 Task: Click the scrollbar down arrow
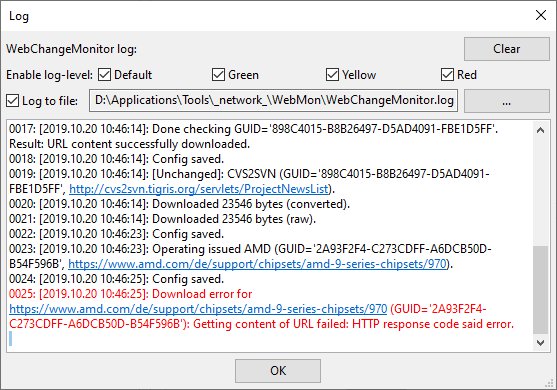[540, 343]
